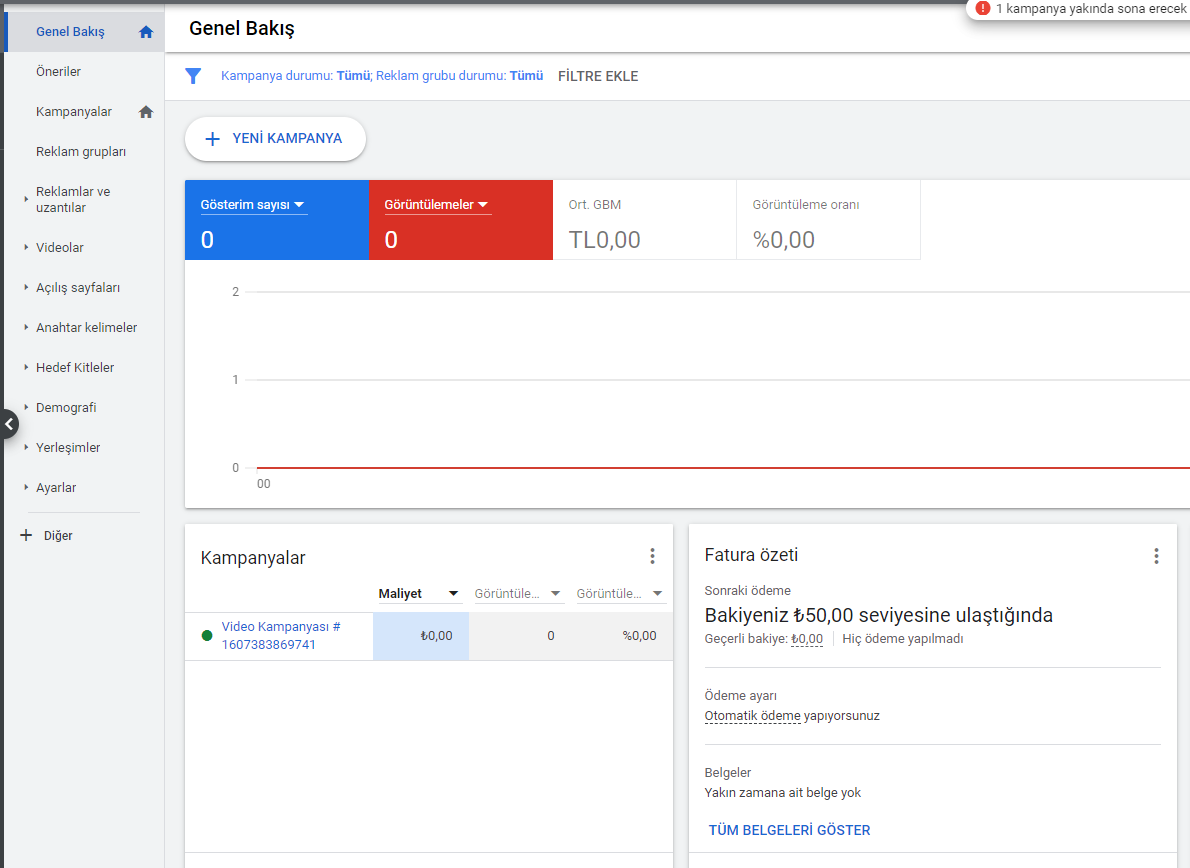Expand the Hedef Kitleler section

tap(26, 367)
